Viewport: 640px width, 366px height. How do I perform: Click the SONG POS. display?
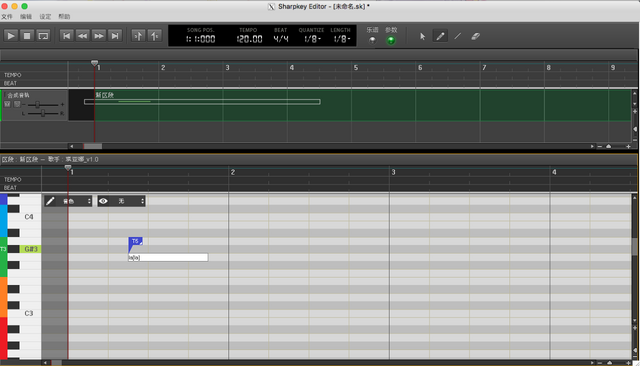pos(200,39)
